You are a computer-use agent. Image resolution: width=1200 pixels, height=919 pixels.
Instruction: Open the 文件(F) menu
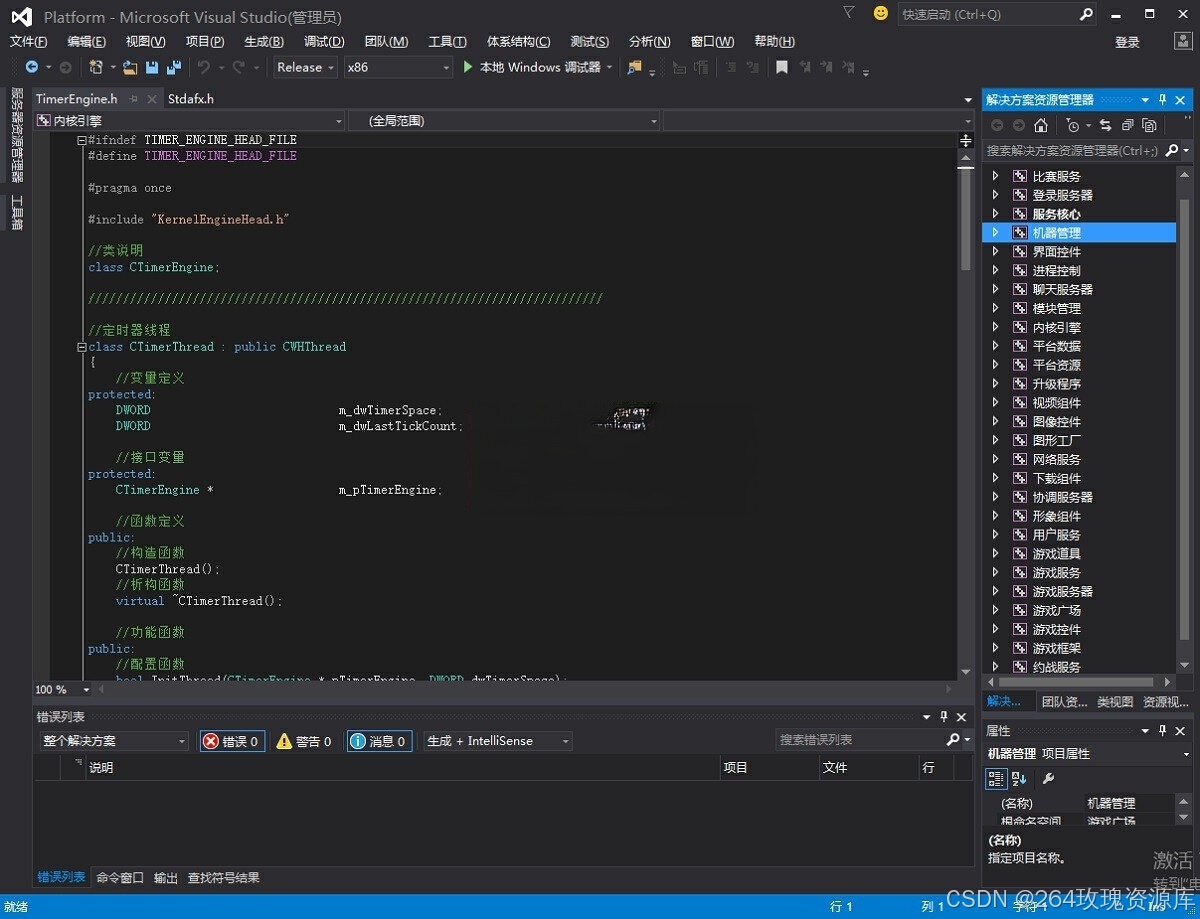pos(29,41)
